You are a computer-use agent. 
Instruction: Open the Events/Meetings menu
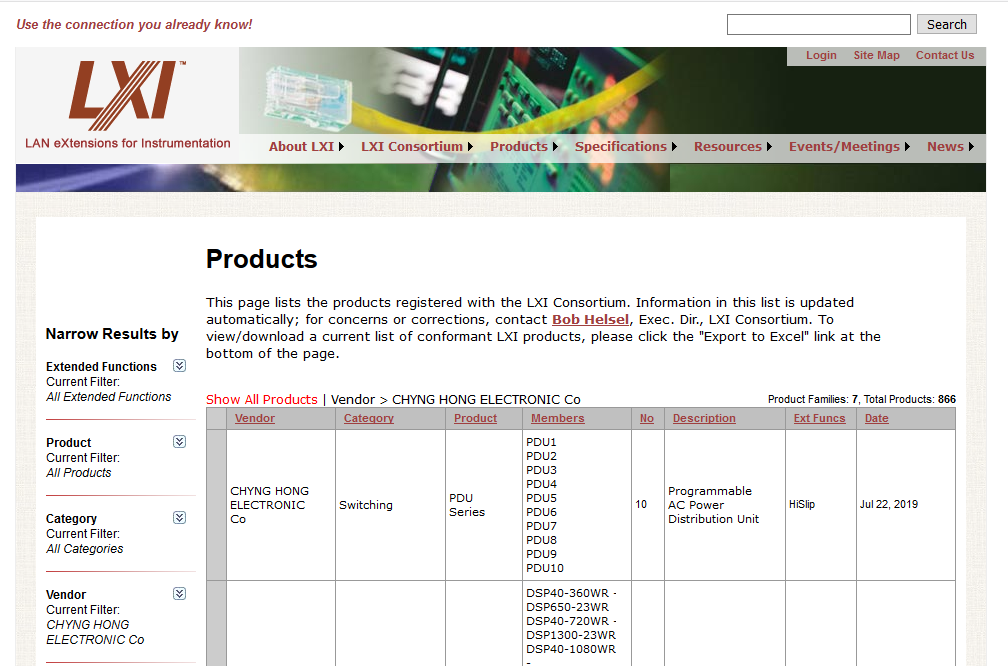(x=849, y=147)
